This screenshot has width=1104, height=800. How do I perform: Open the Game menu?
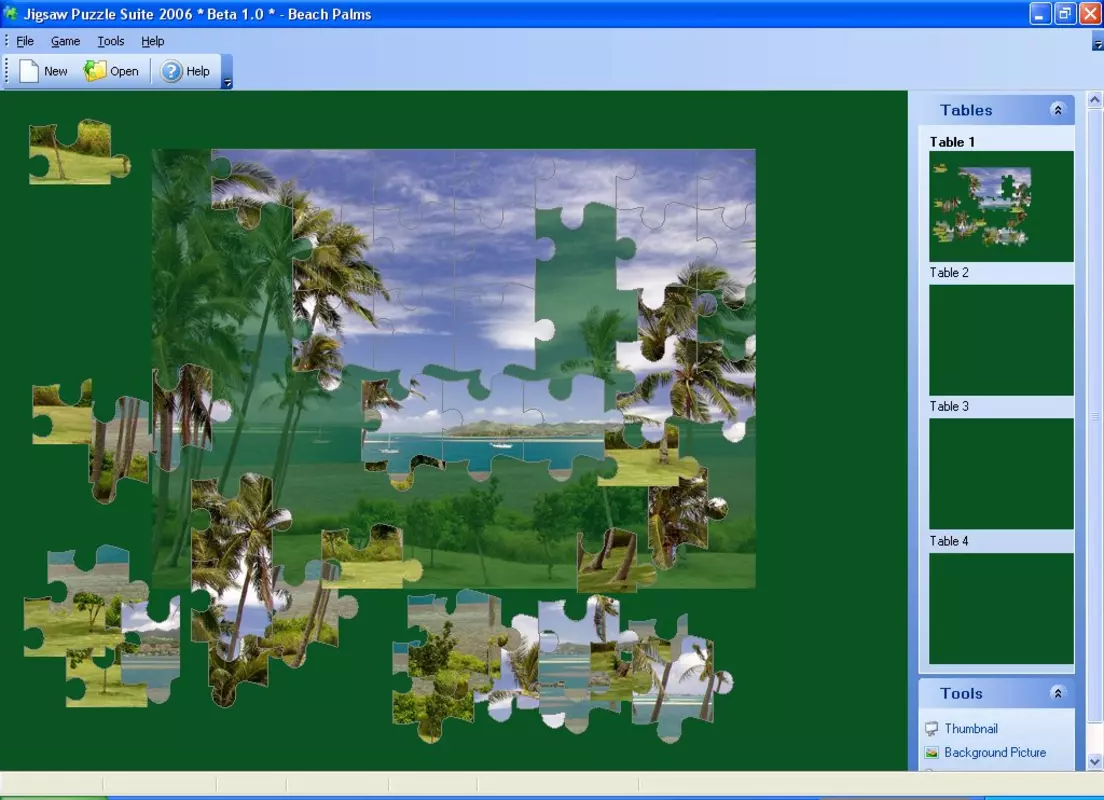[x=65, y=41]
